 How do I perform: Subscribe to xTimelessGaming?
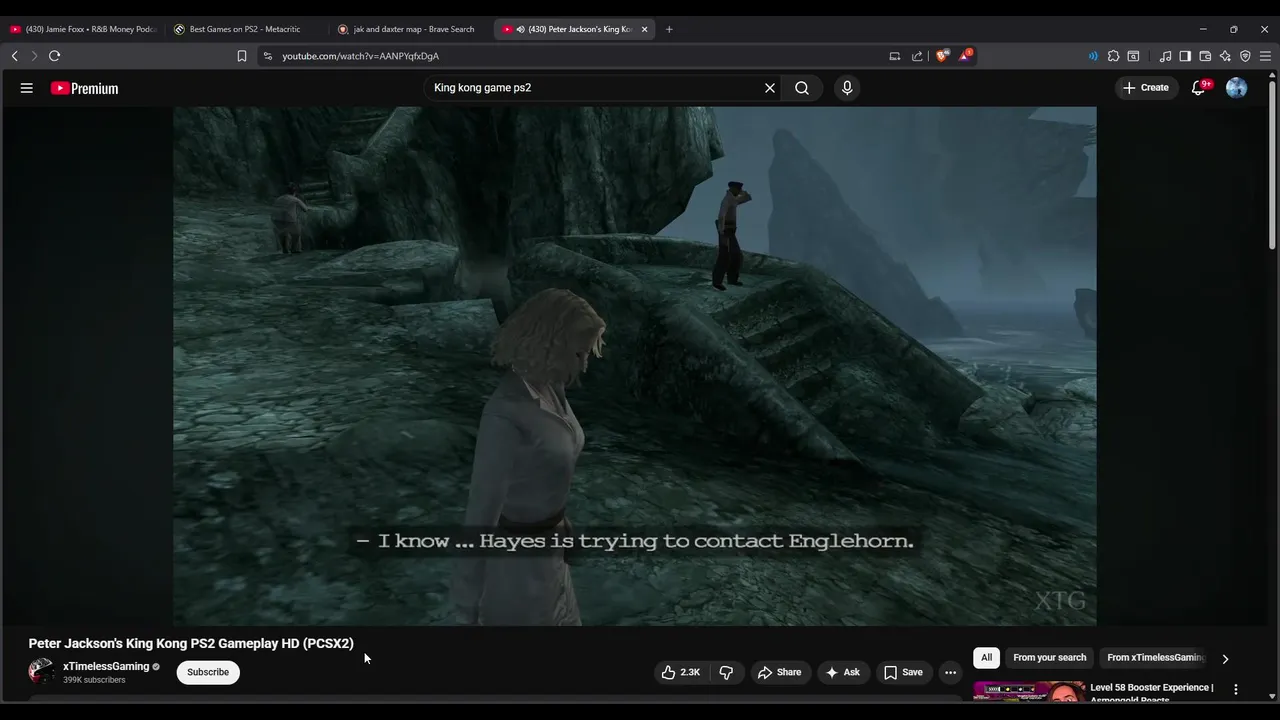208,672
